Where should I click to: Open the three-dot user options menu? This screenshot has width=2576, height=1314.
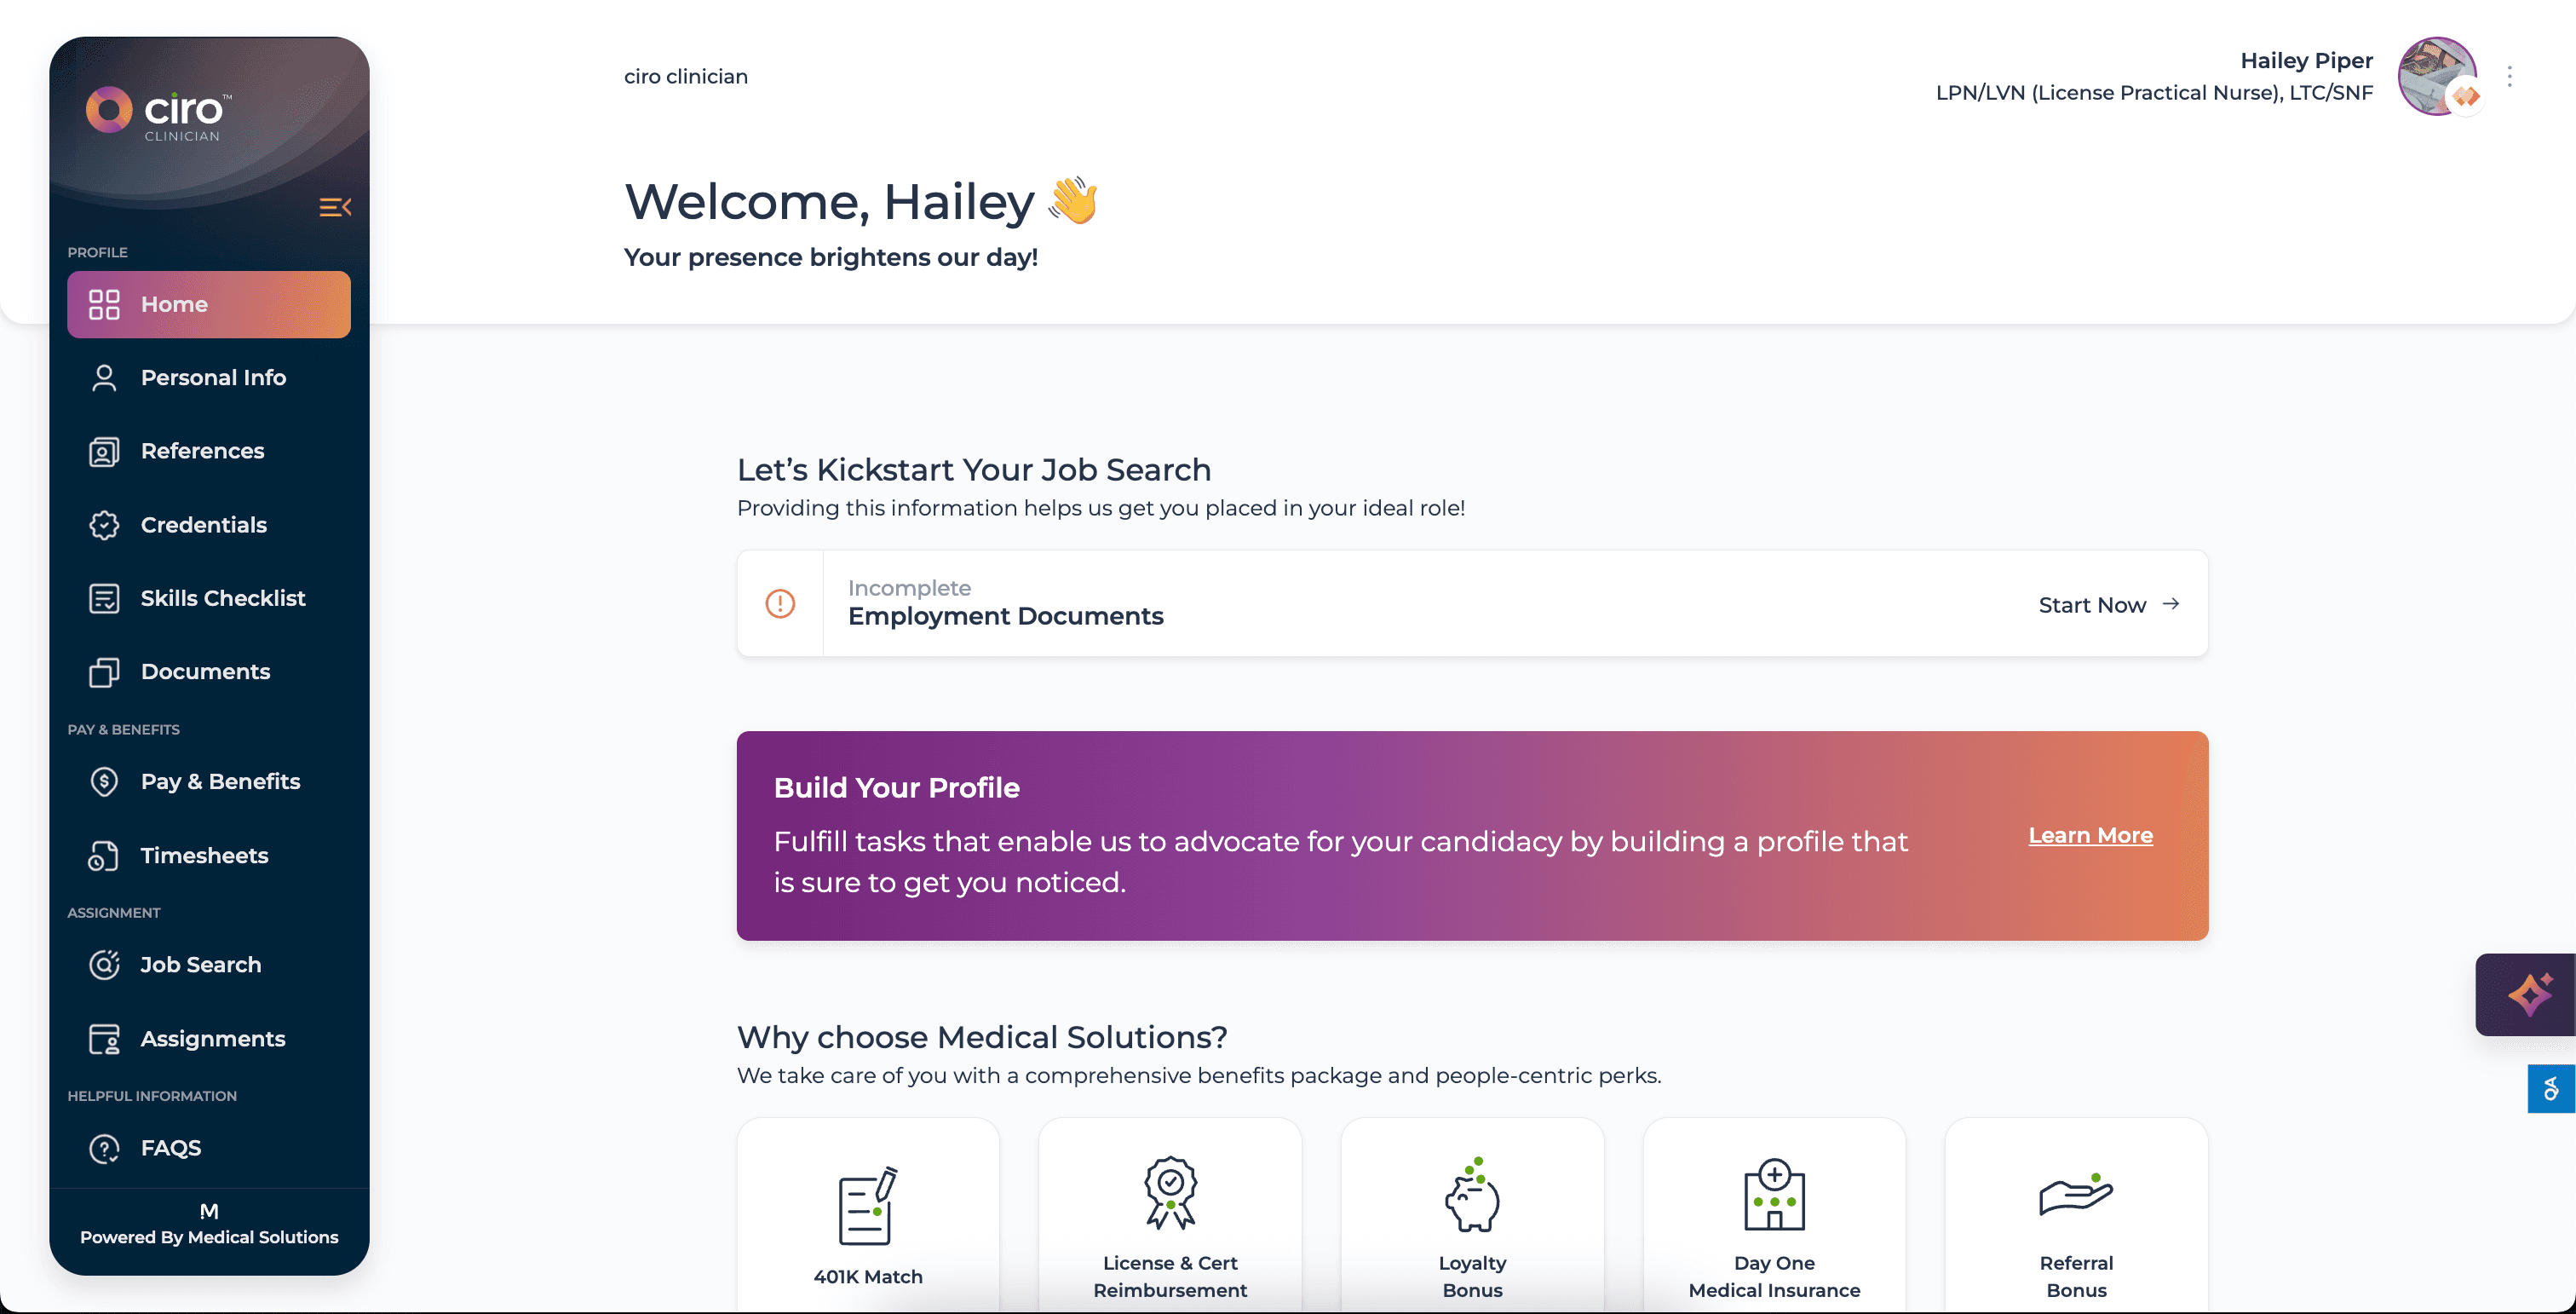click(x=2509, y=77)
